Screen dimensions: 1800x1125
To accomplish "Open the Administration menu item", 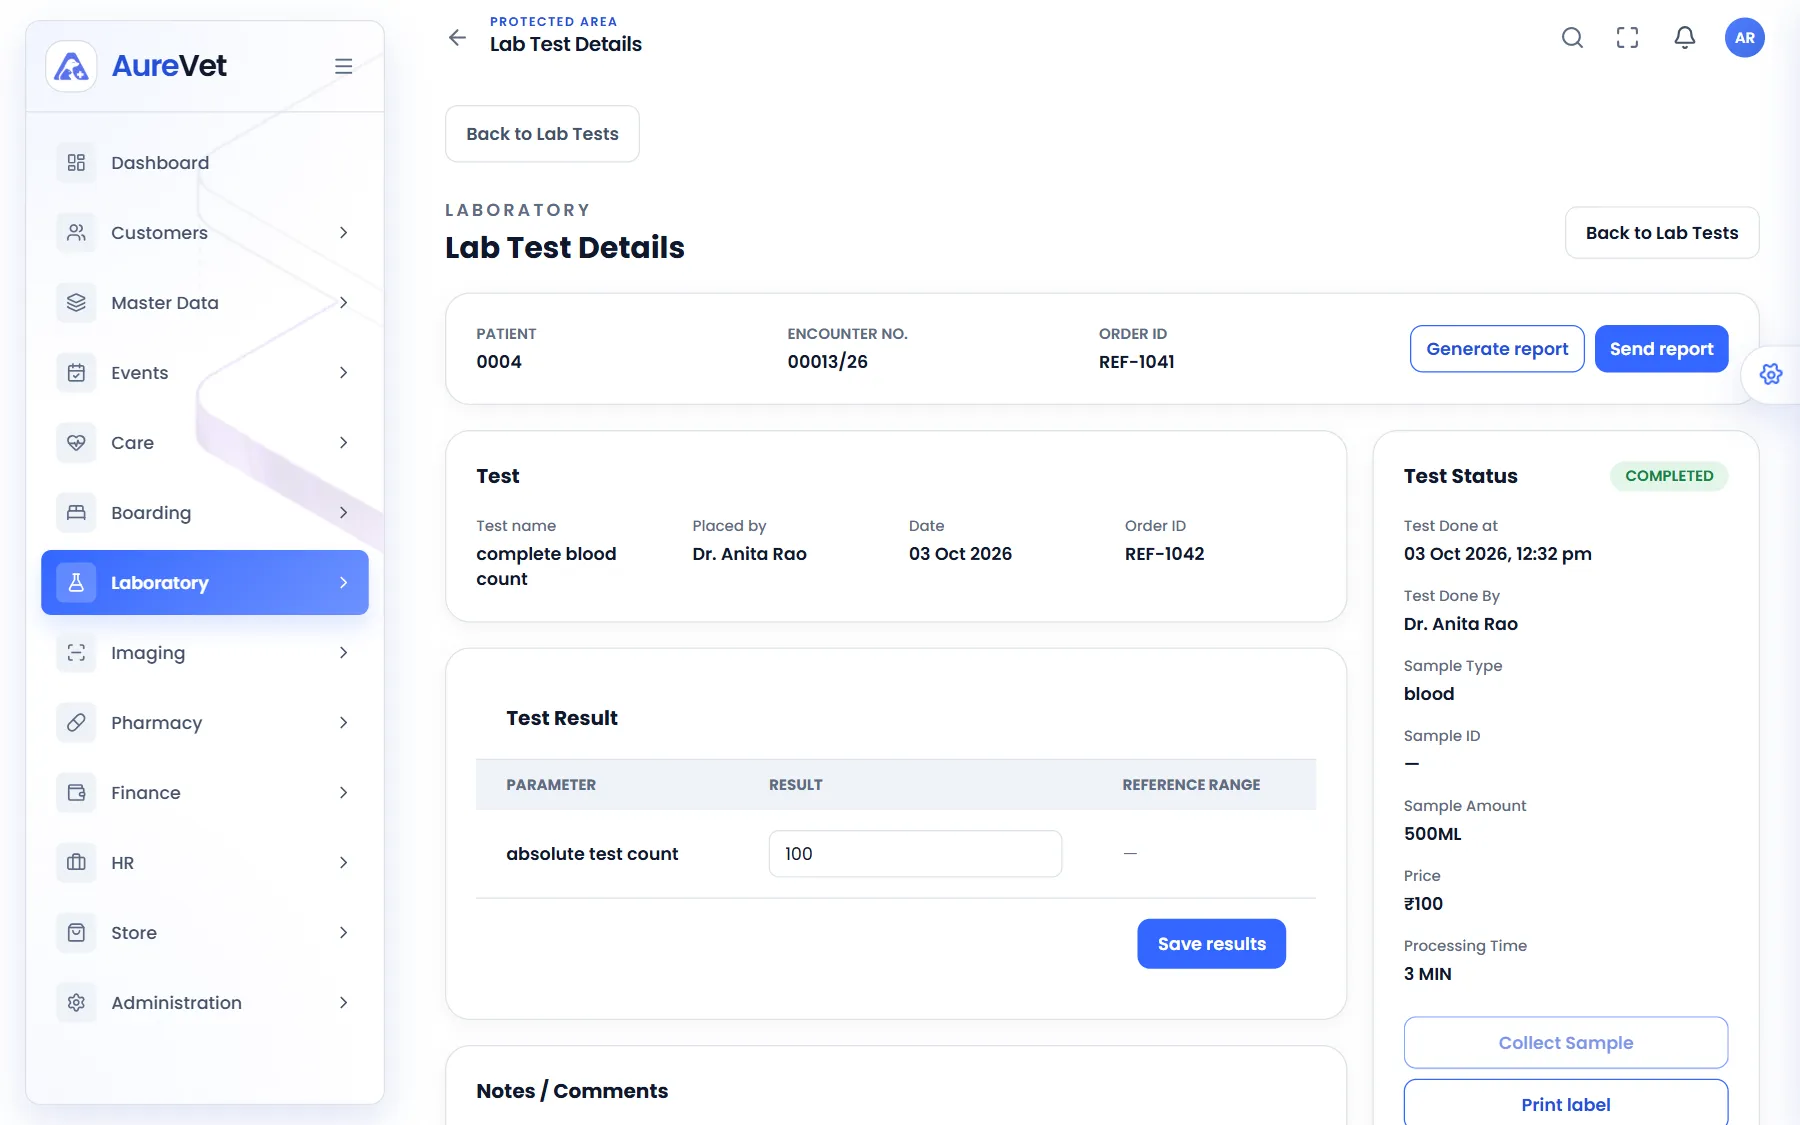I will (205, 1003).
